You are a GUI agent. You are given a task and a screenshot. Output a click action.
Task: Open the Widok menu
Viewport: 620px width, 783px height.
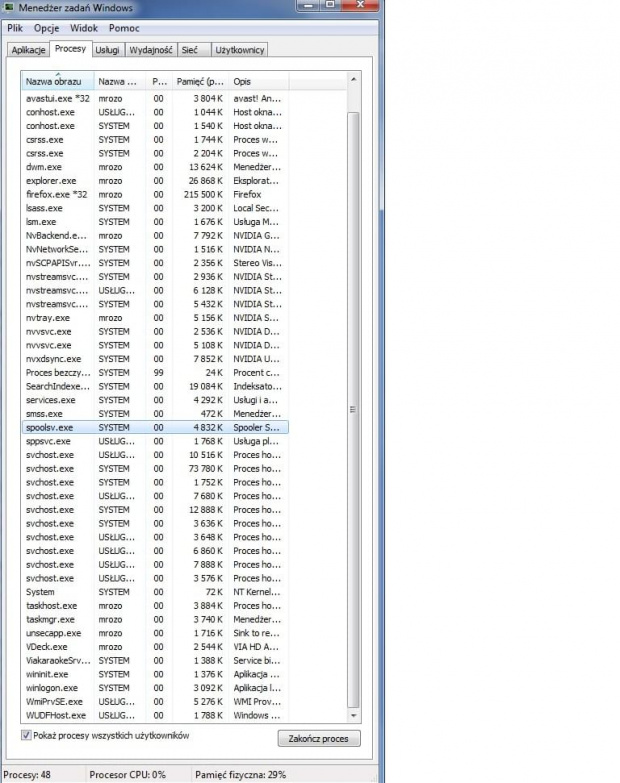[83, 28]
